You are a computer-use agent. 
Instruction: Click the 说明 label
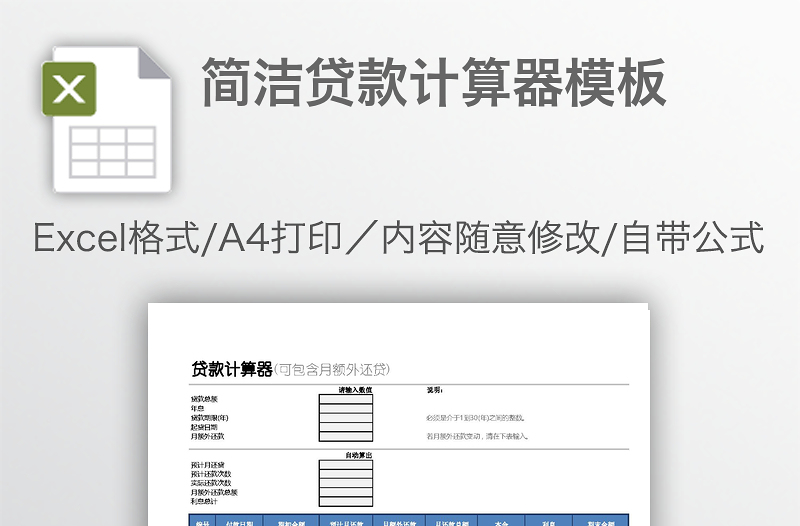tap(434, 390)
